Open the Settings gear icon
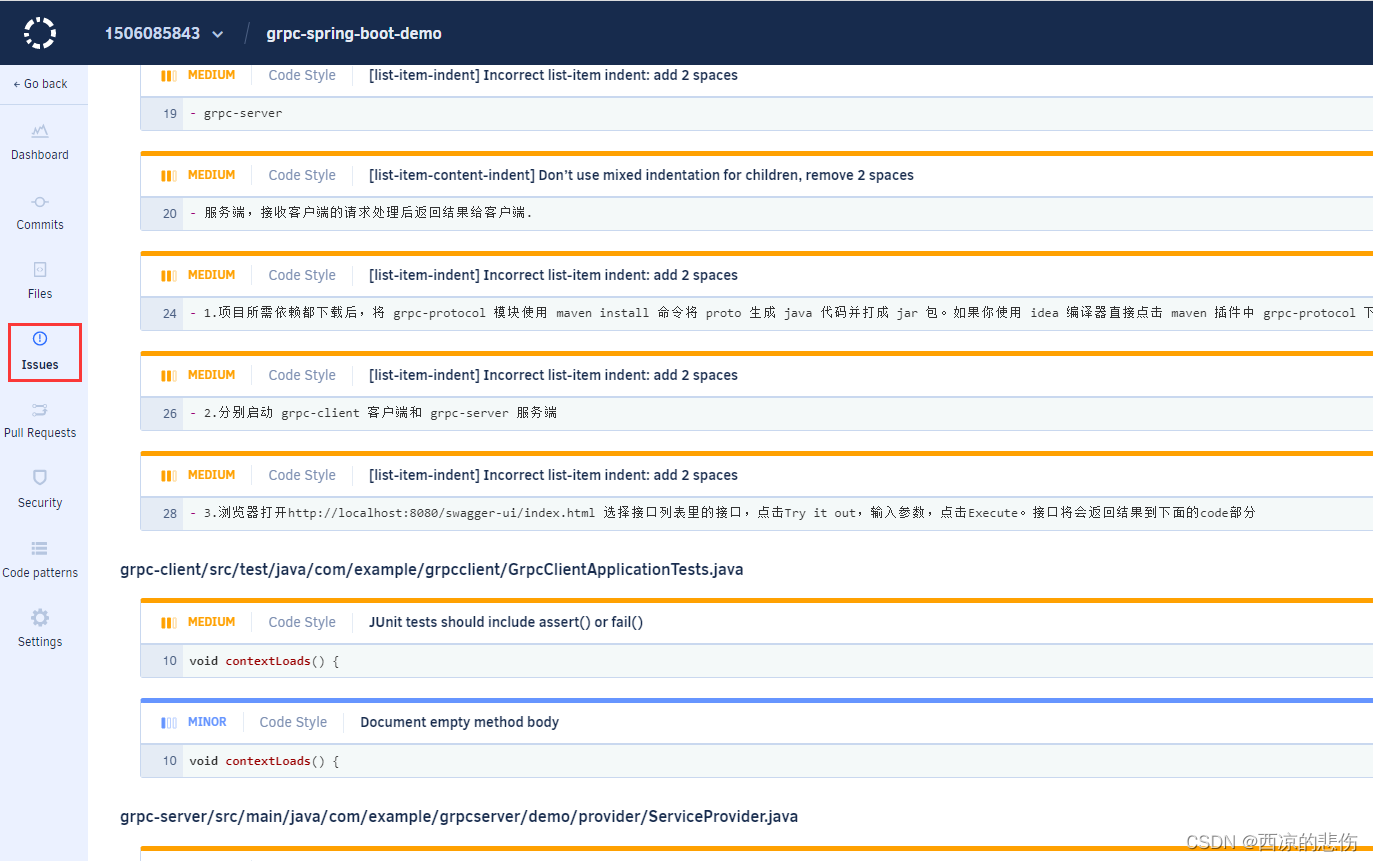 (40, 617)
